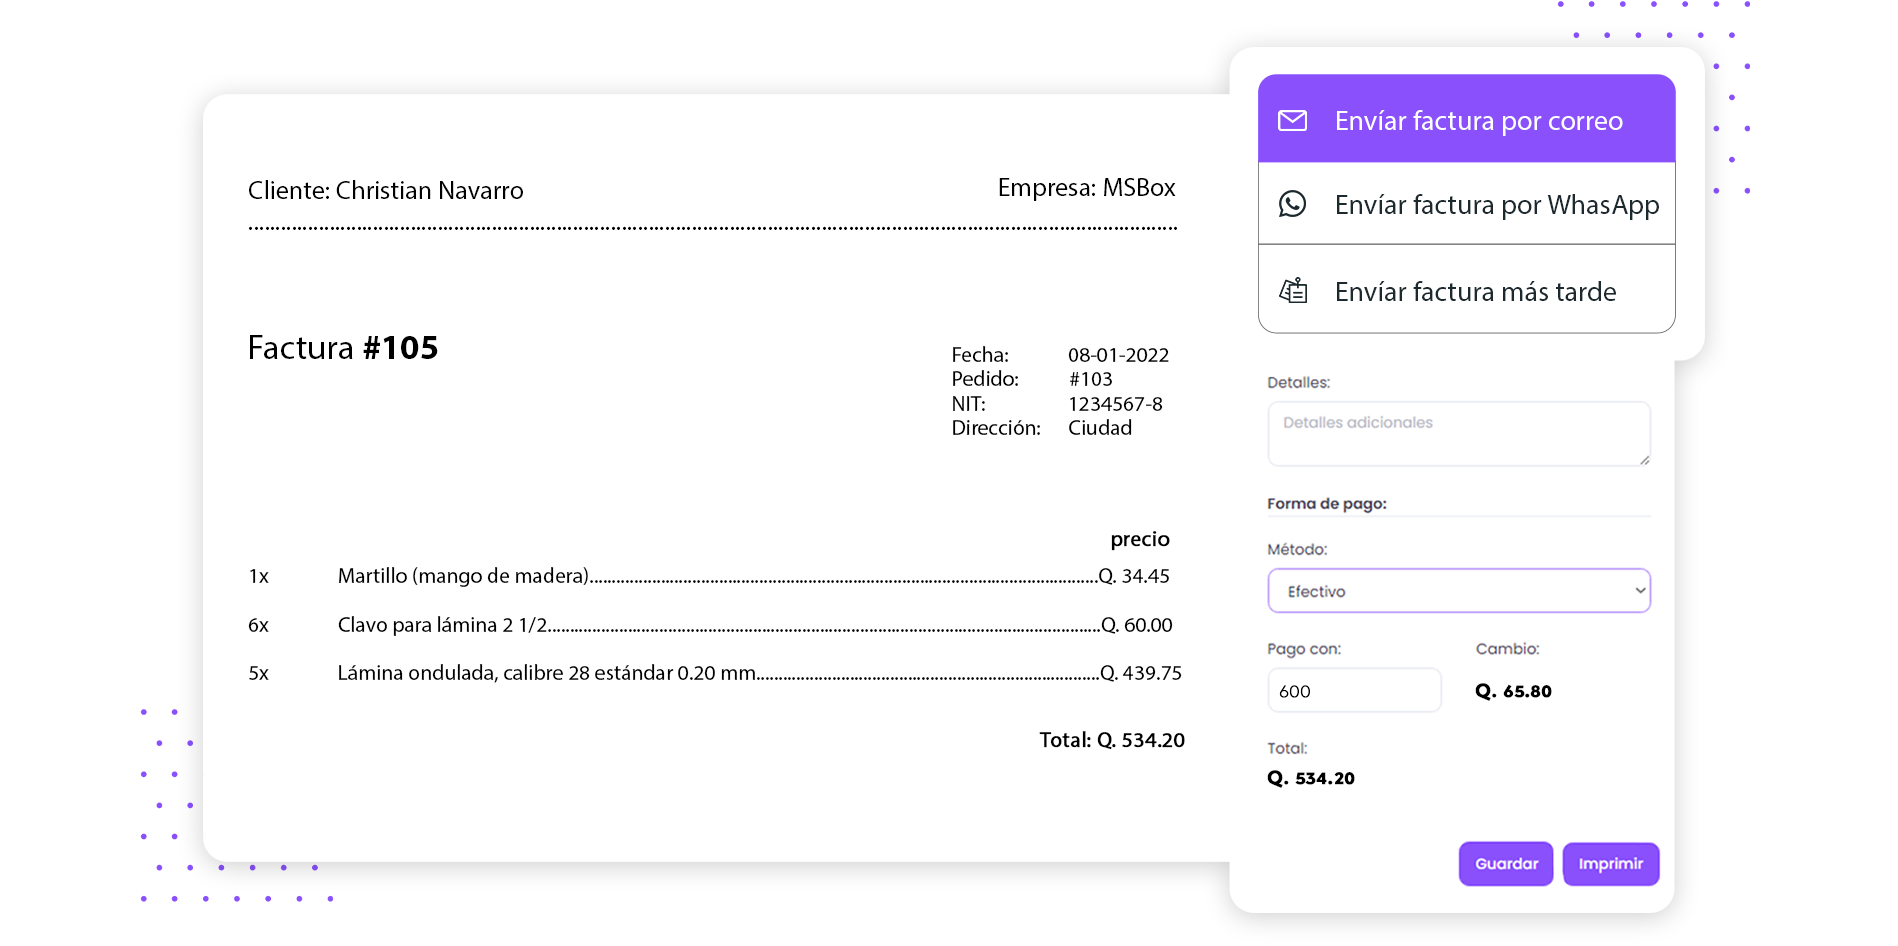Click the send-later schedule icon

[x=1293, y=291]
